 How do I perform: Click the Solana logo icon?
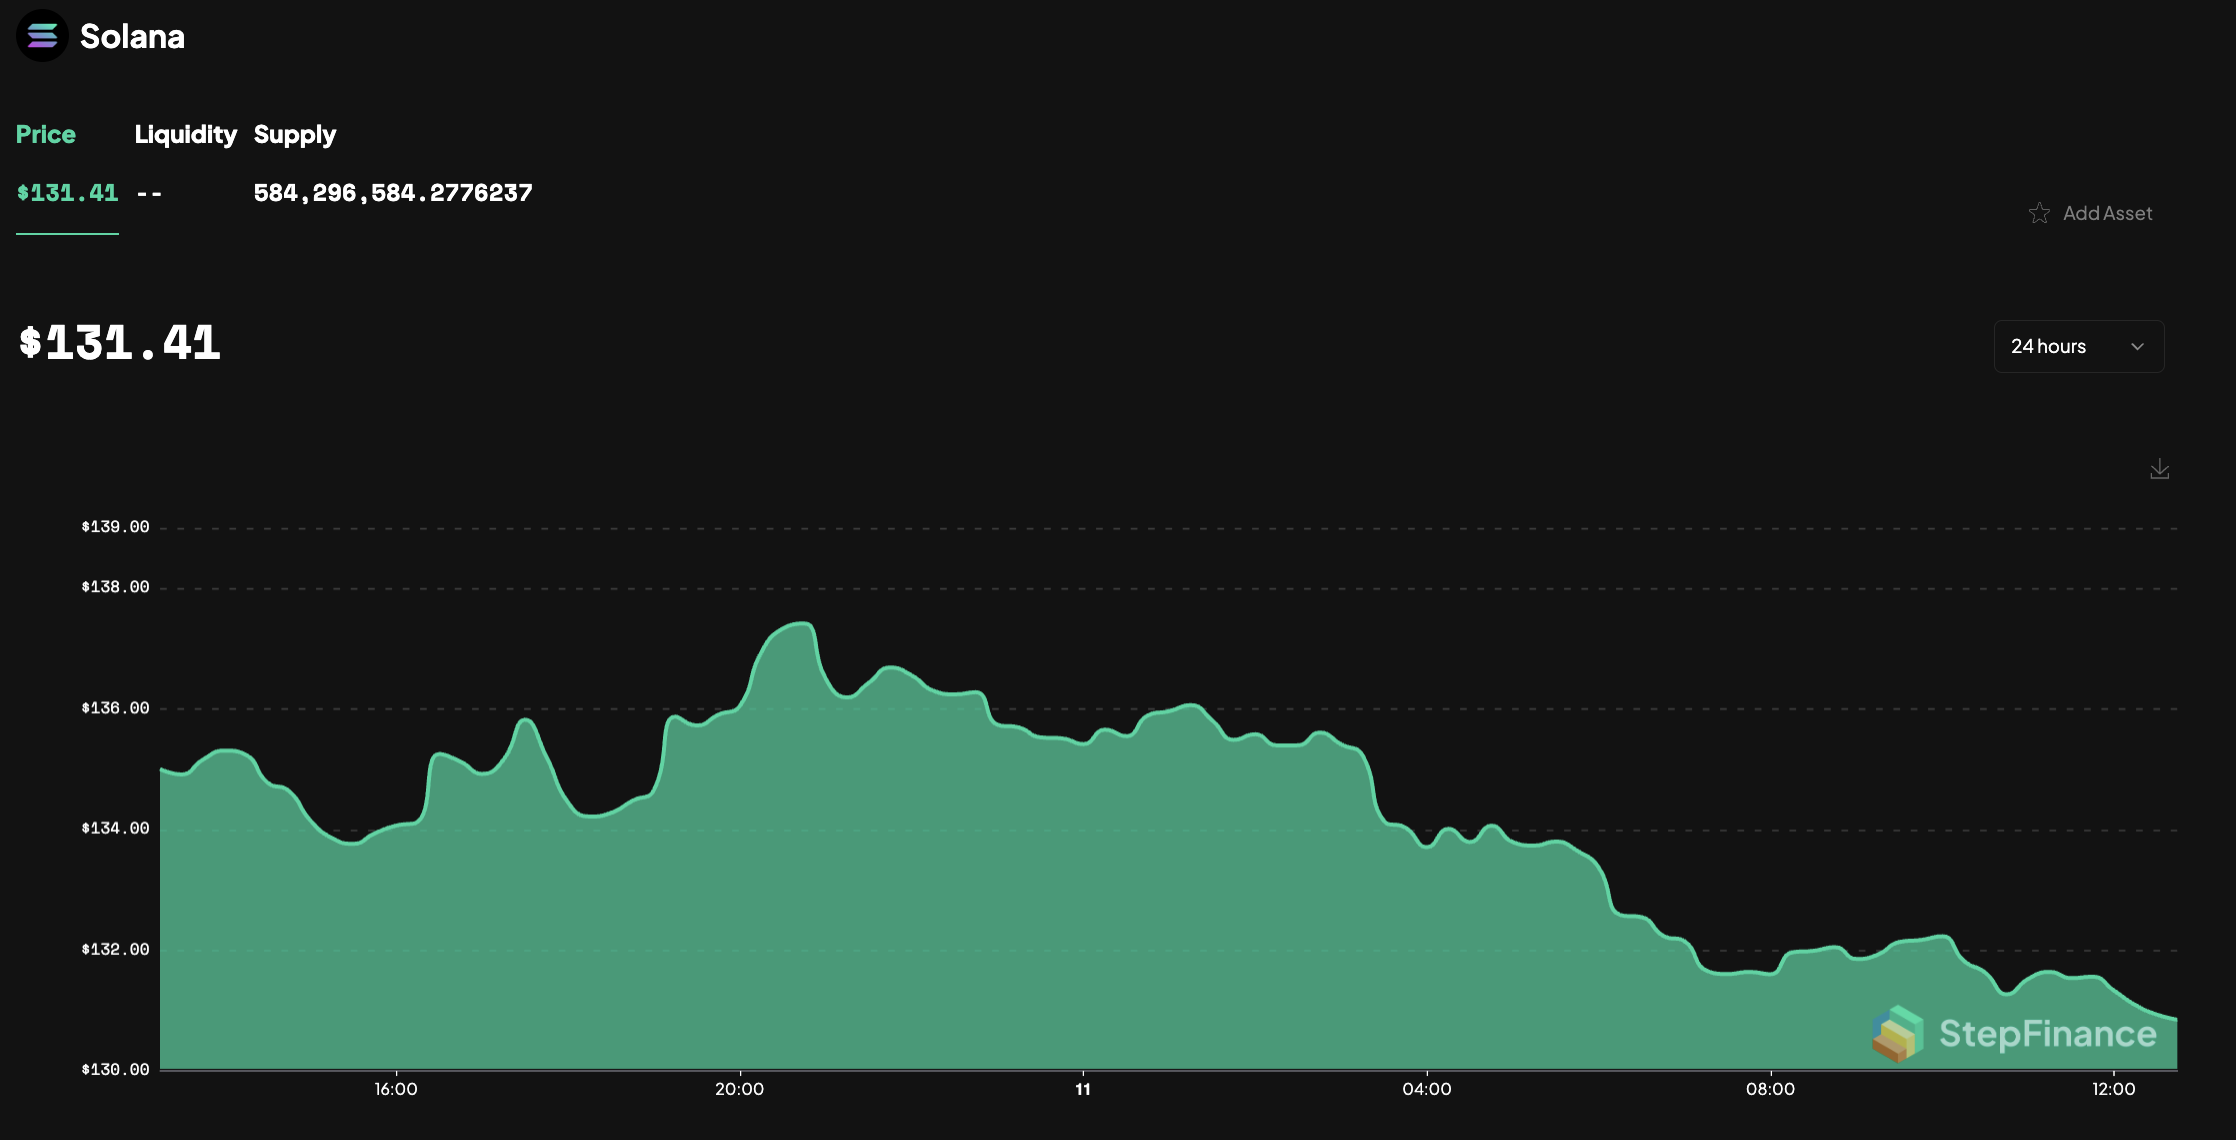pyautogui.click(x=42, y=36)
